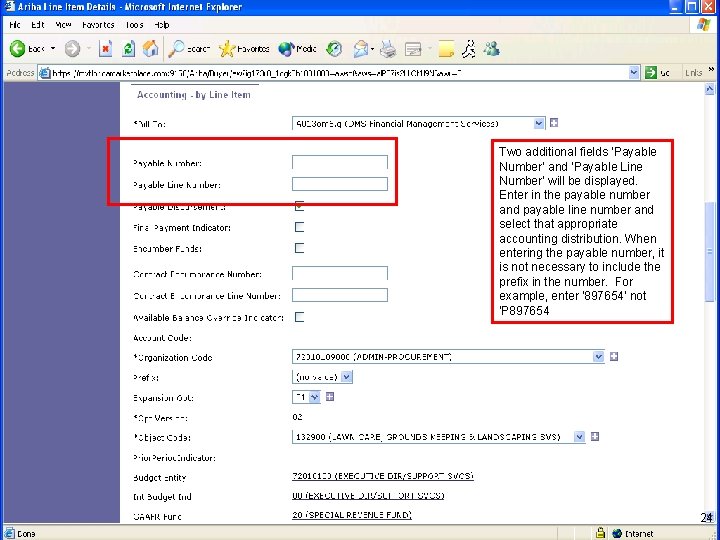
Task: Expand the Links toolbar chevron
Action: pos(711,70)
